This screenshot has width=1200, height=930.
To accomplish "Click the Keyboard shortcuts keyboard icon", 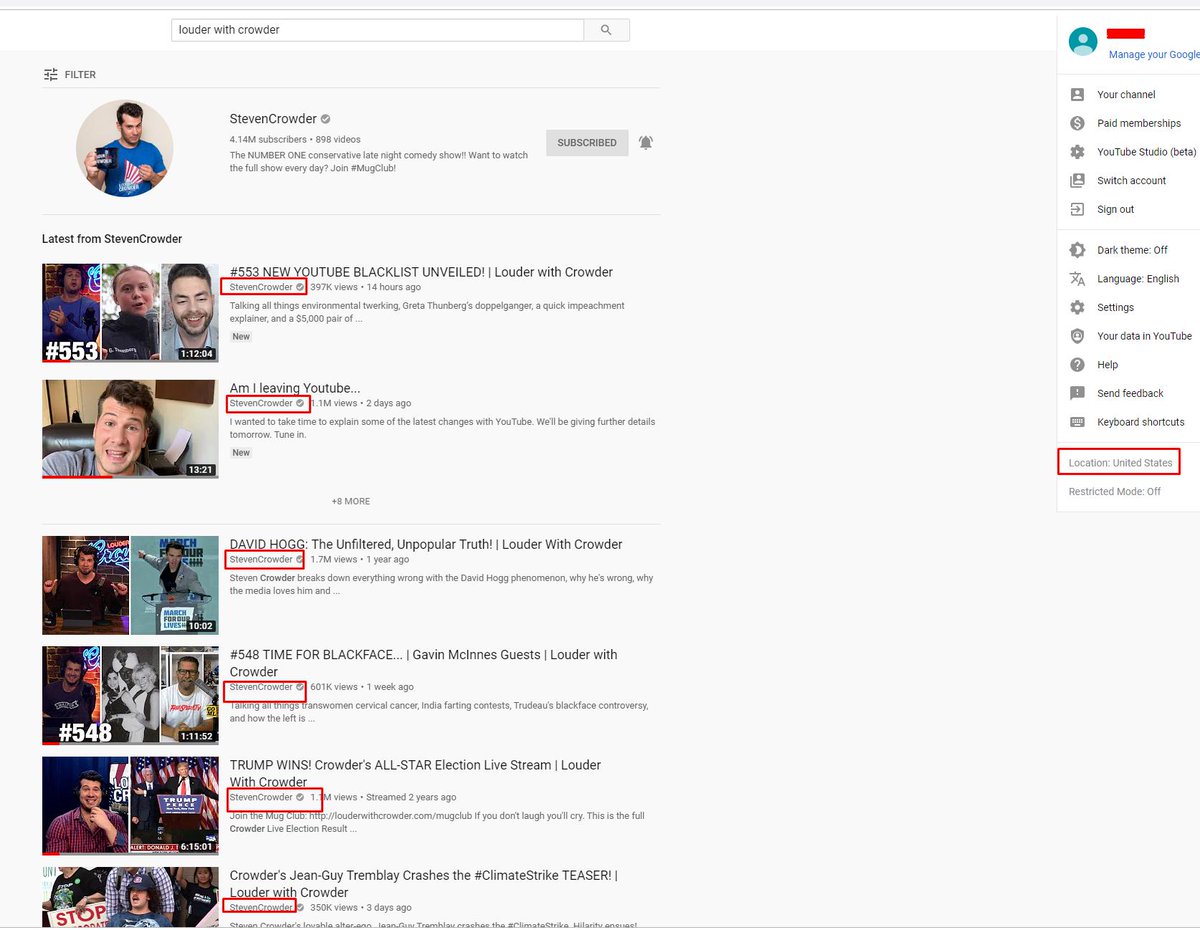I will (1077, 422).
